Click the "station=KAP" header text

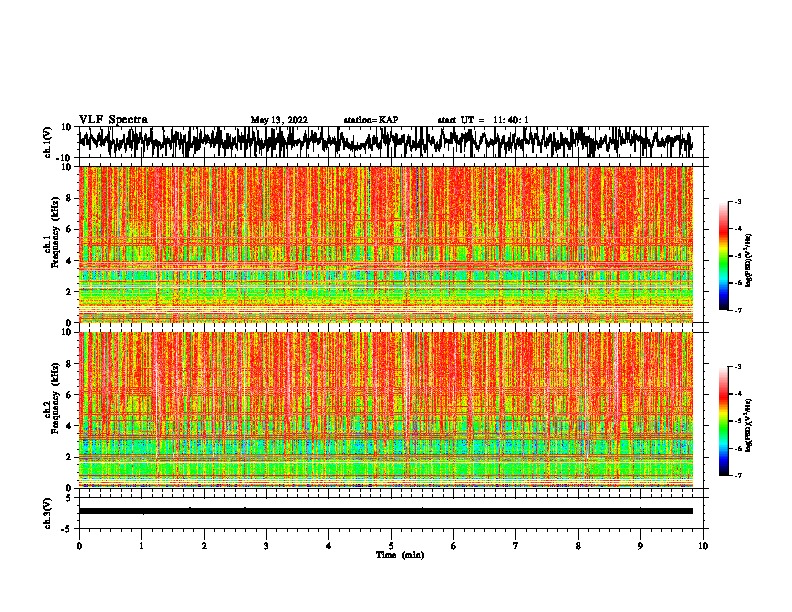click(x=371, y=120)
